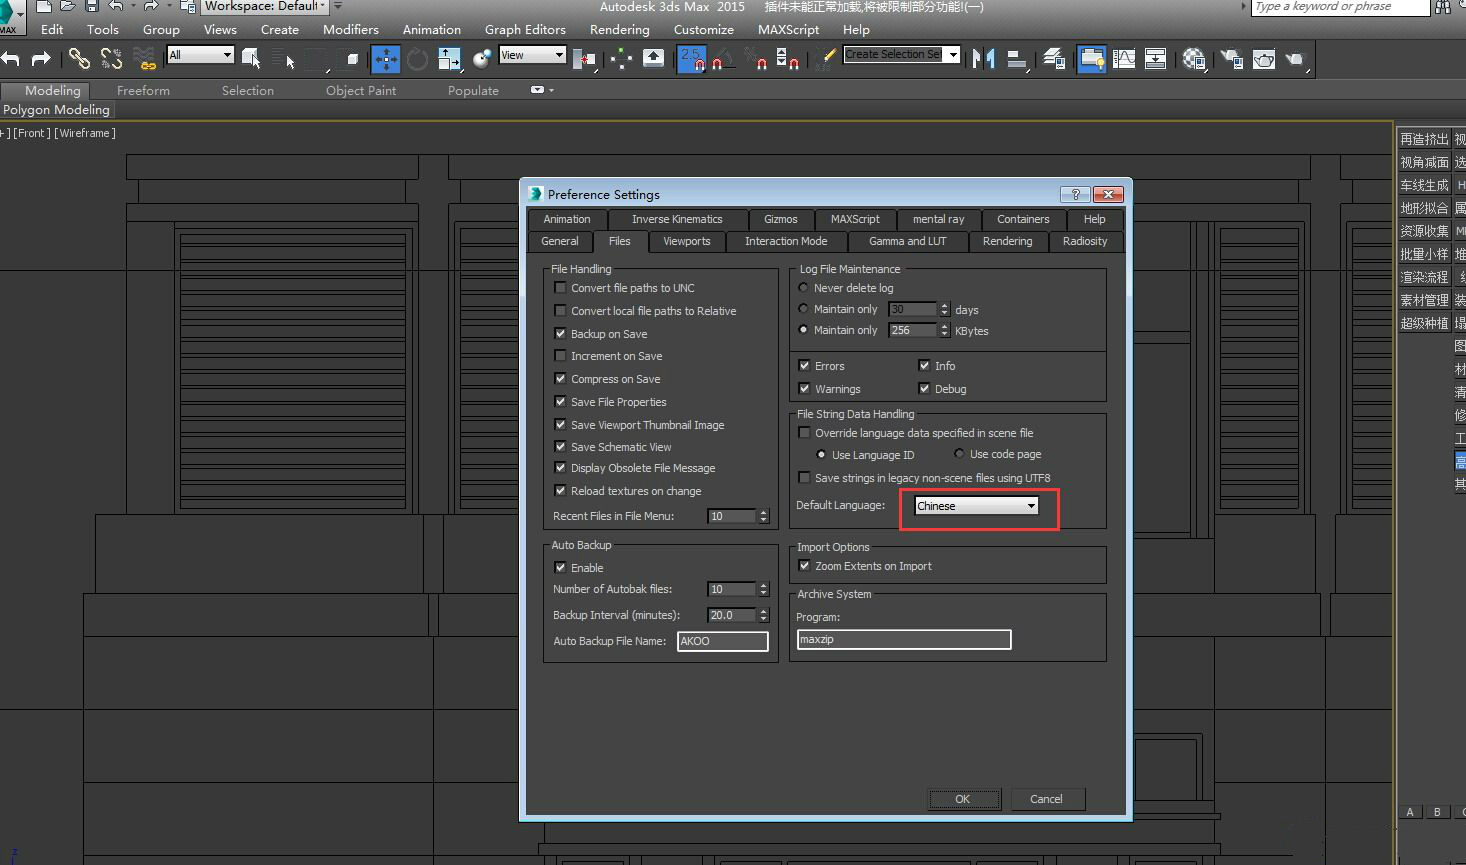The image size is (1466, 865).
Task: Open the selection filter All dropdown
Action: pos(200,55)
